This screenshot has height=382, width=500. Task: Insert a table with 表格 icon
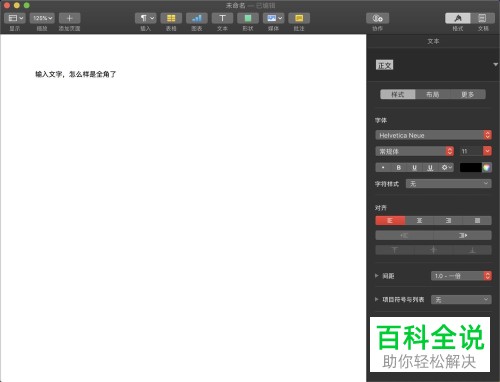pyautogui.click(x=171, y=18)
